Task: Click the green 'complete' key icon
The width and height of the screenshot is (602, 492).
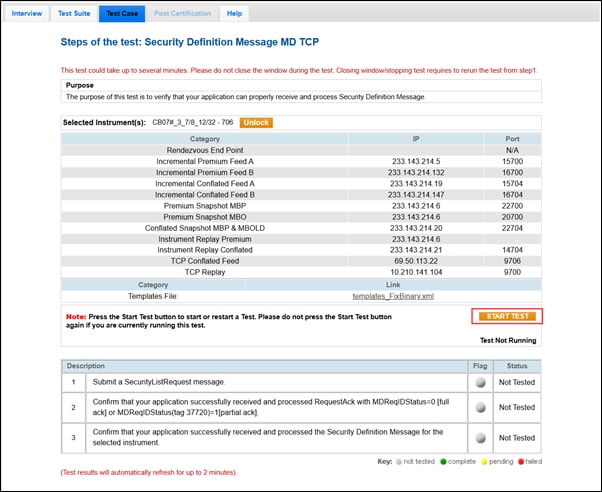Action: point(440,460)
